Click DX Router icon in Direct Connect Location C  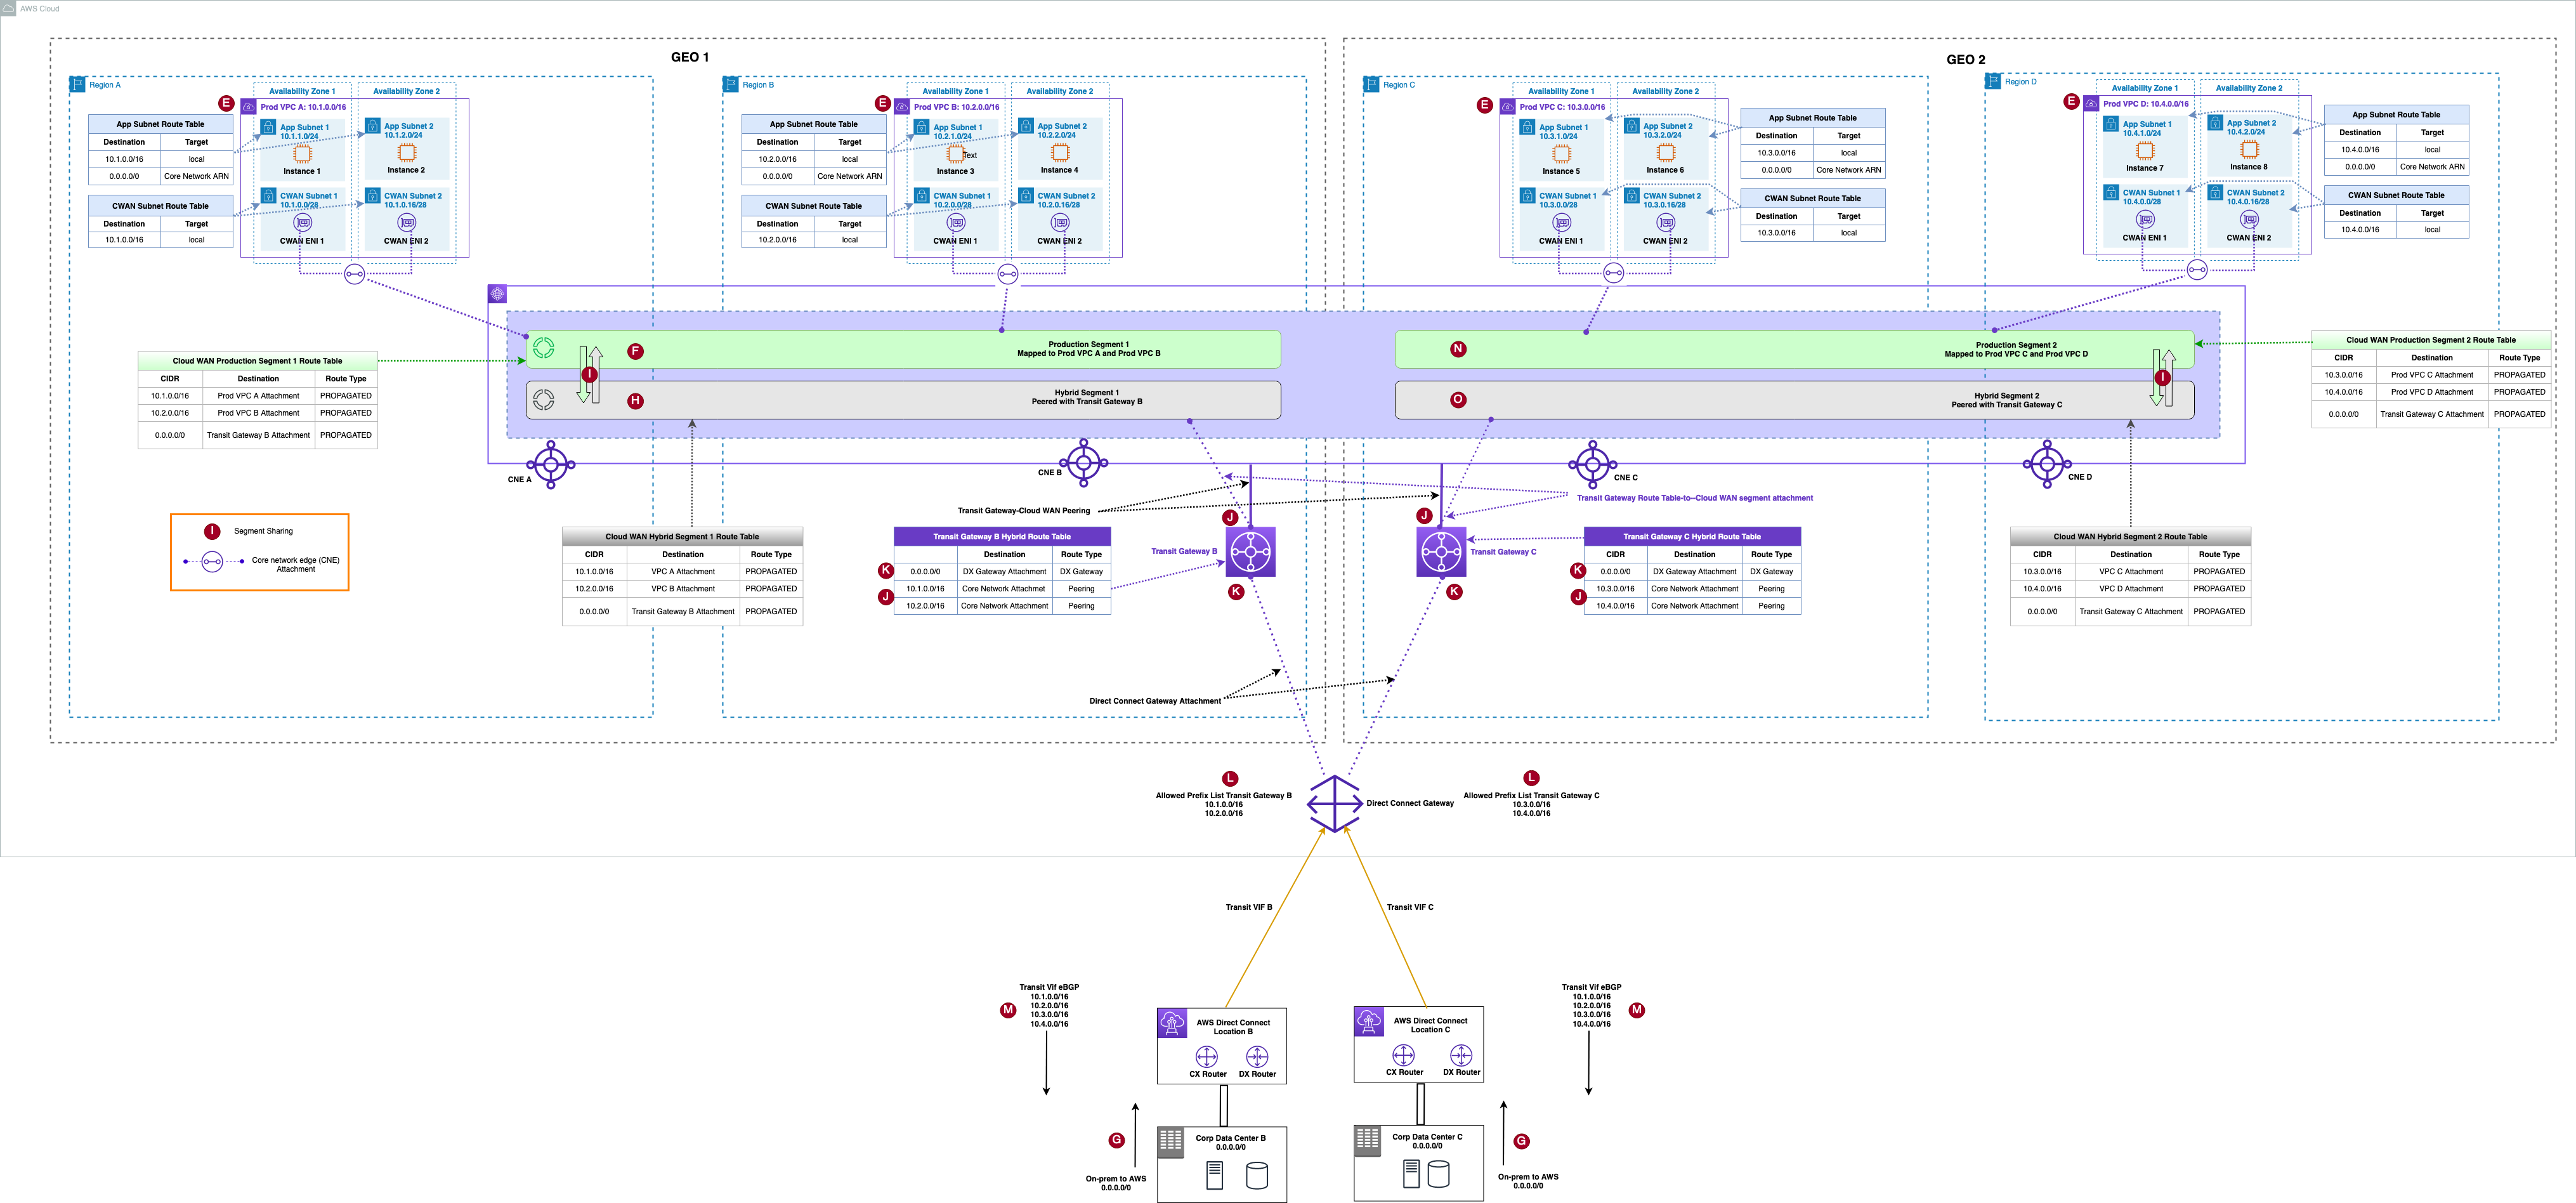1461,1055
